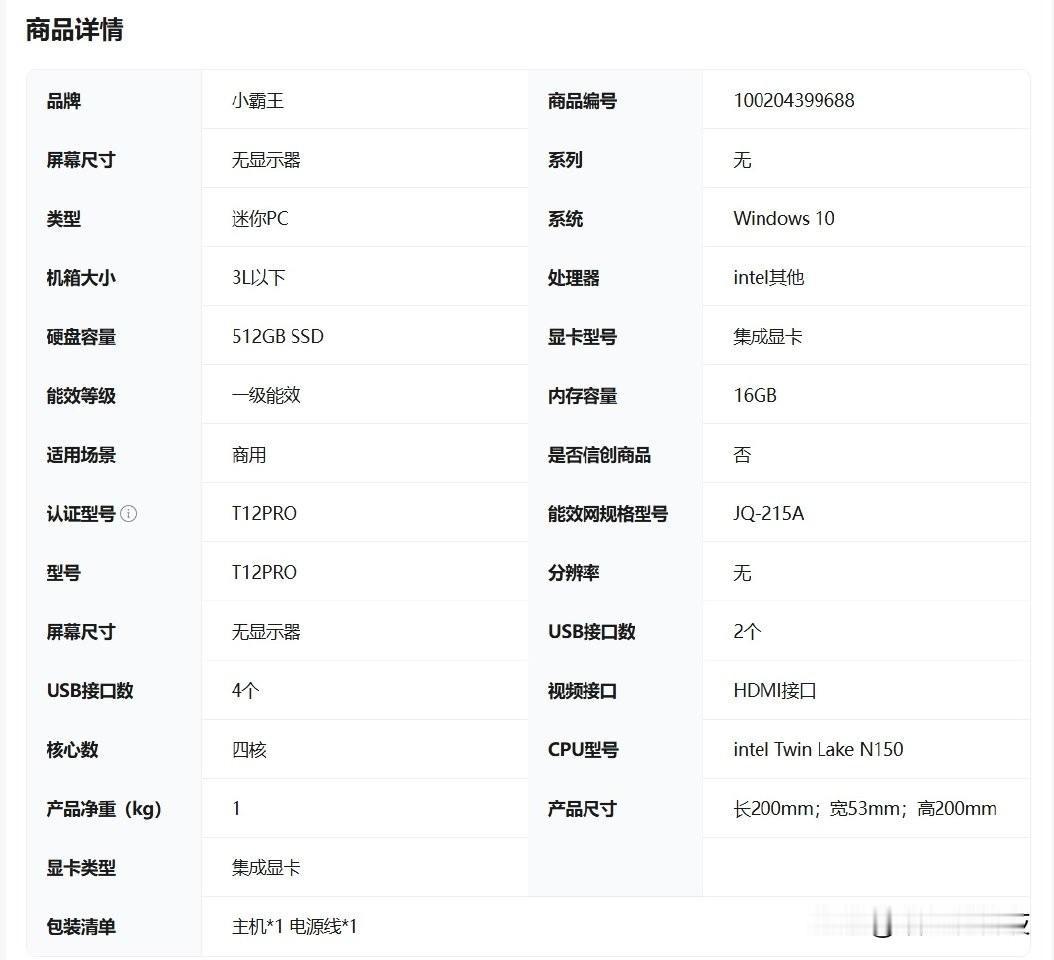Image resolution: width=1054 pixels, height=960 pixels.
Task: Select the 主机*1 电源线*1 value
Action: 294,927
